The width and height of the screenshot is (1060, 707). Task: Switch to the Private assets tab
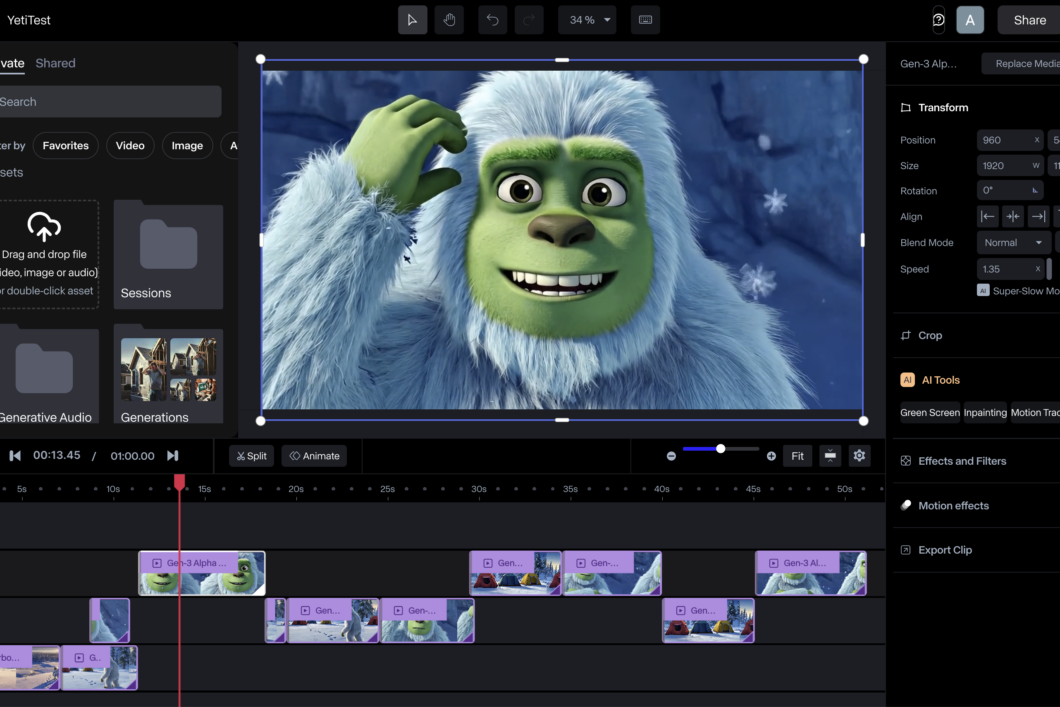click(12, 63)
